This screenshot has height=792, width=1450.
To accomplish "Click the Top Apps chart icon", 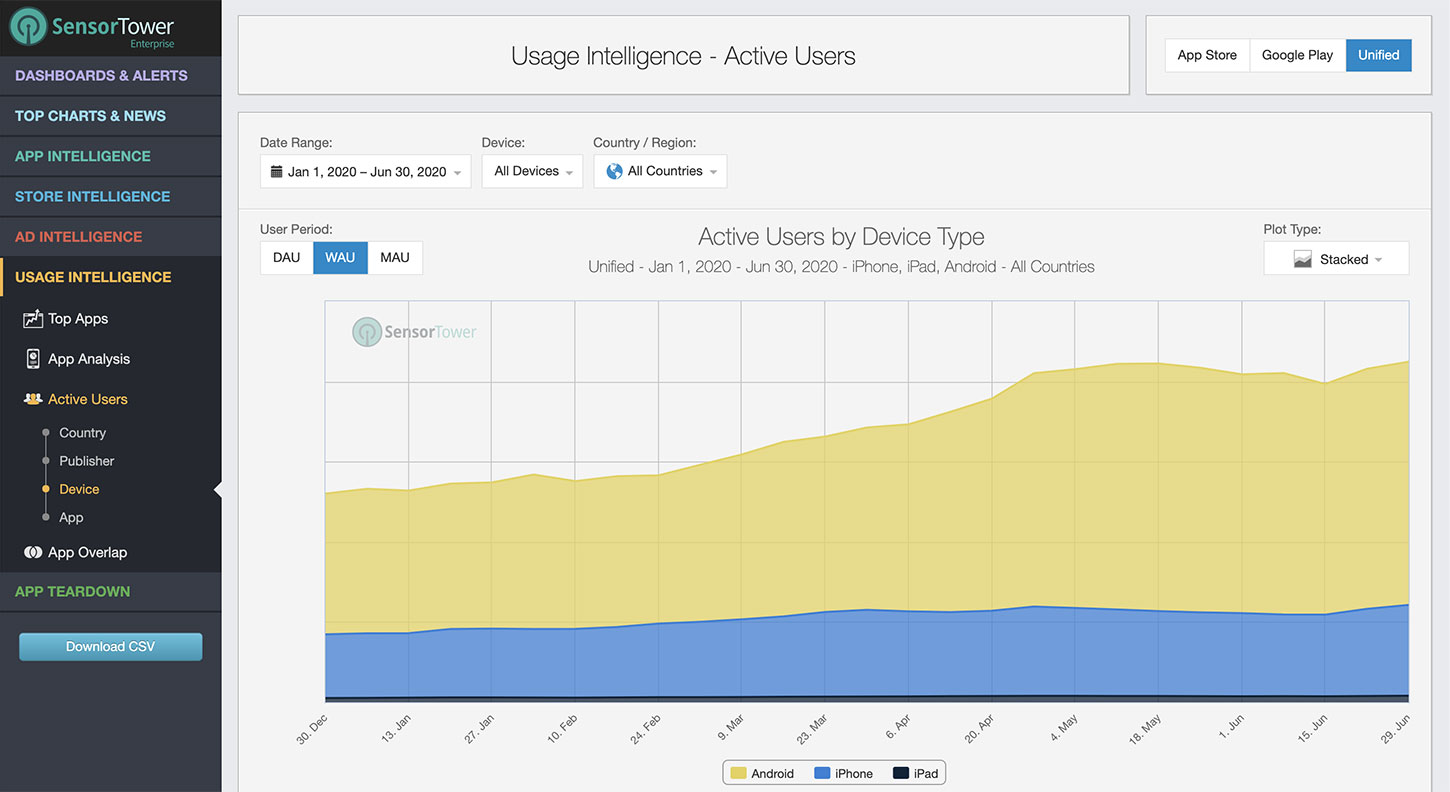I will pos(33,319).
